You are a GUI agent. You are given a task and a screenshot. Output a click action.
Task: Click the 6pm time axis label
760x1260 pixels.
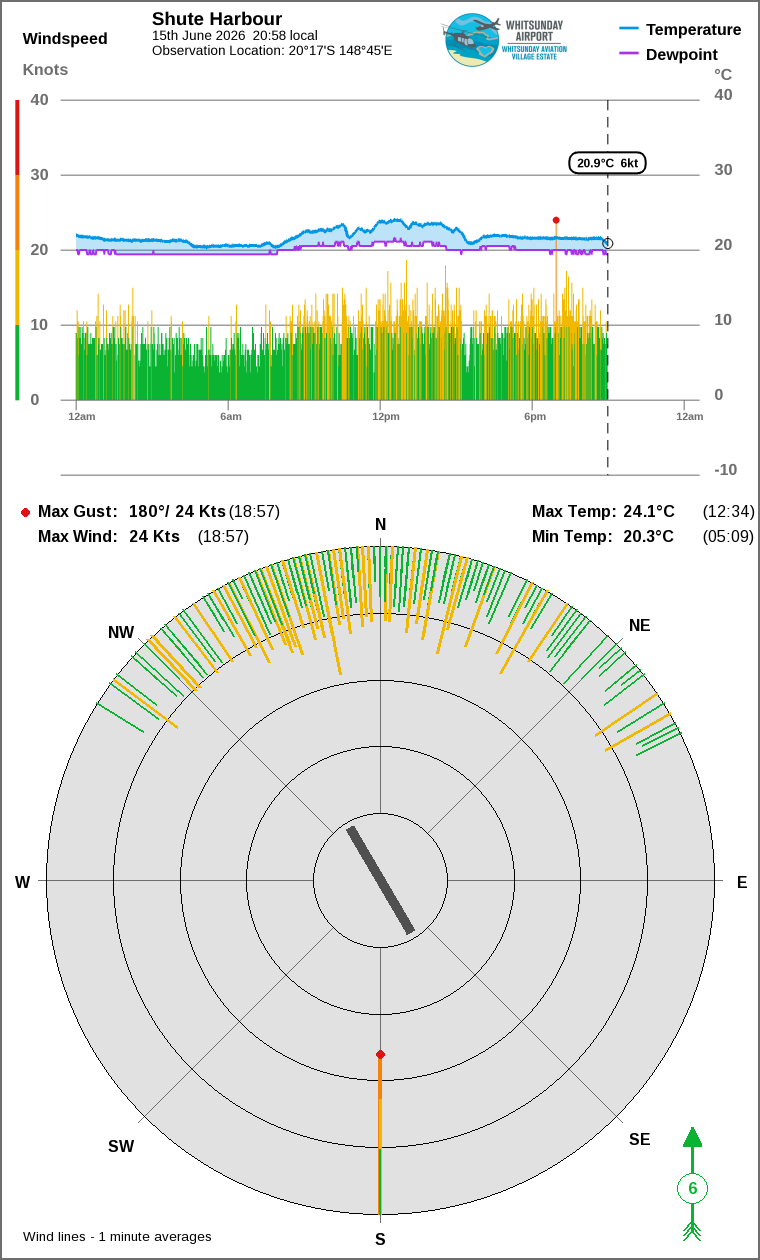pyautogui.click(x=536, y=416)
